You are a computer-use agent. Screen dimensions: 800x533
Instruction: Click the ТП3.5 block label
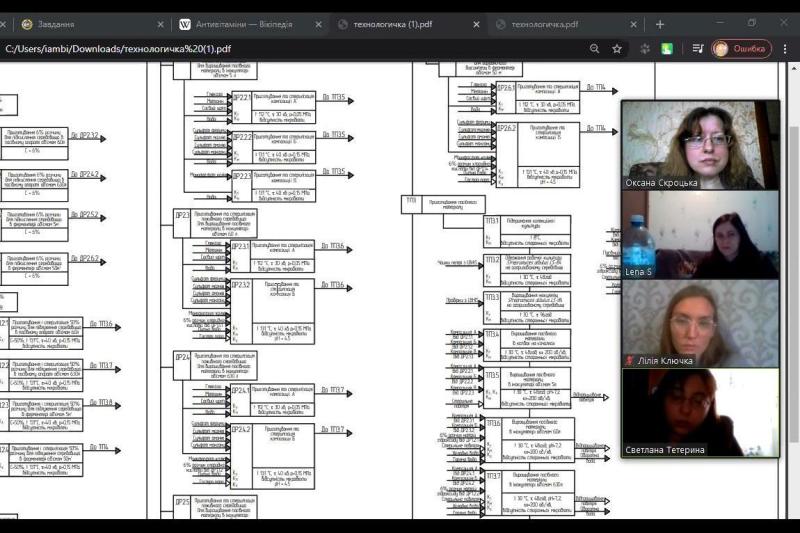tap(492, 375)
